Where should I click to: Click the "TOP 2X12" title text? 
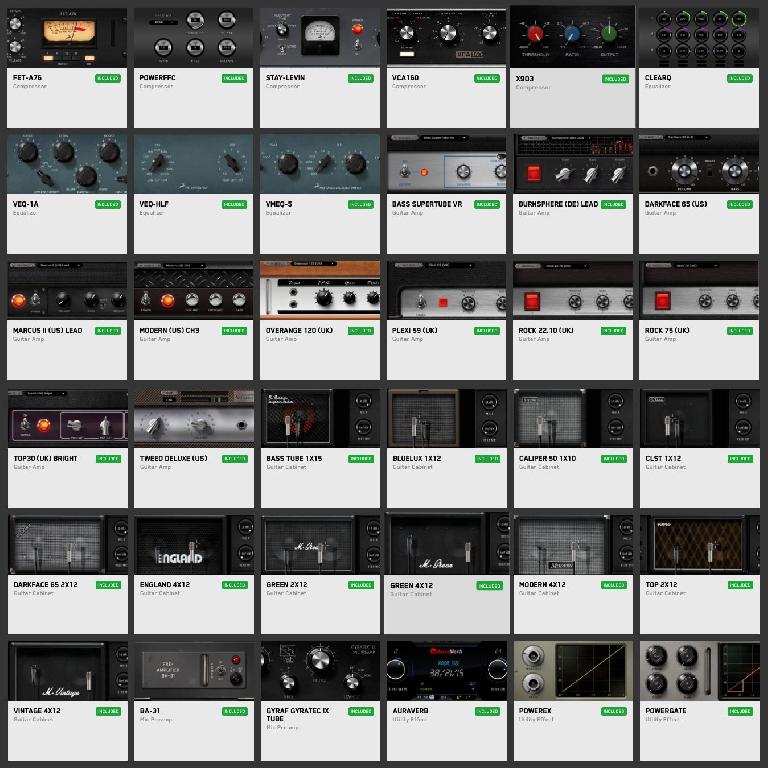[661, 584]
